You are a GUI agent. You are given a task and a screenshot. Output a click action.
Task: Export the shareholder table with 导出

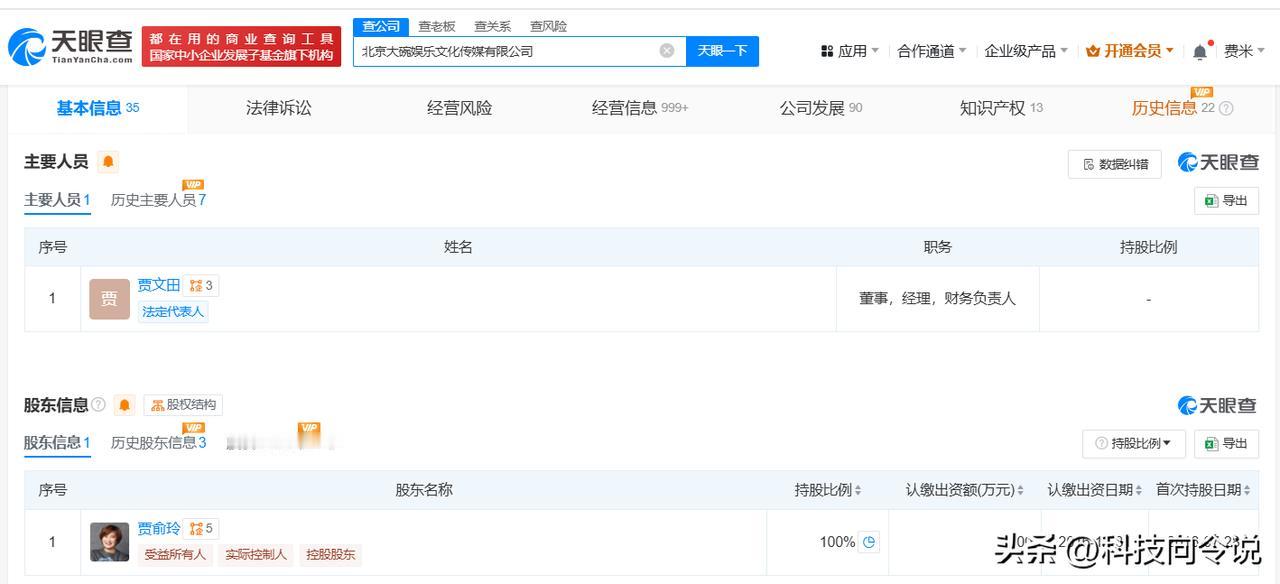(1226, 443)
